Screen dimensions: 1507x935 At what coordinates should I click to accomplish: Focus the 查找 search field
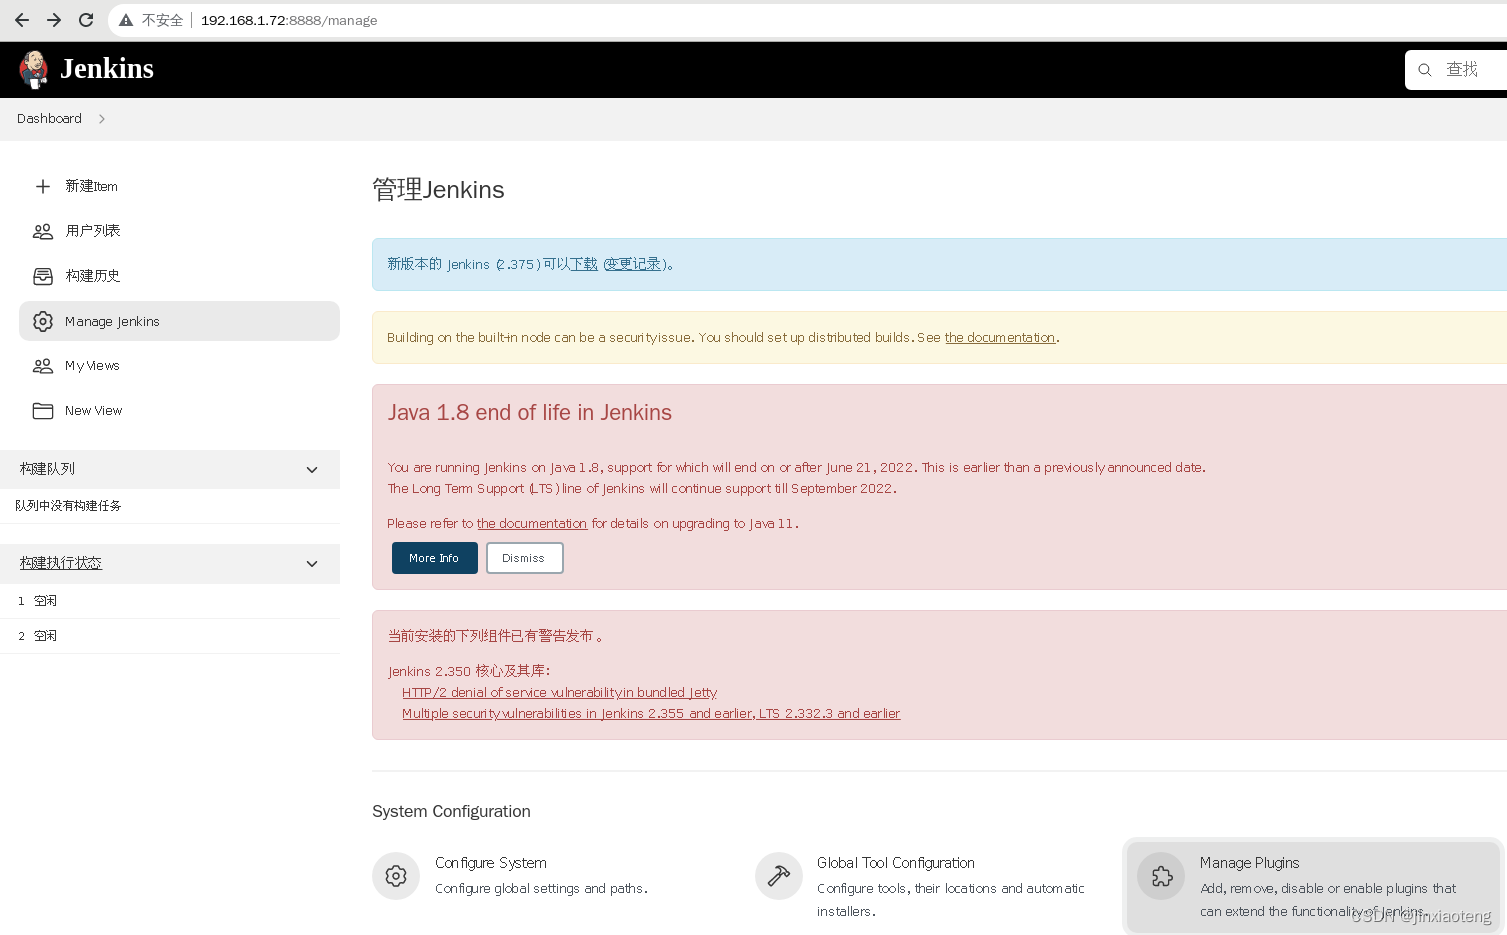1462,70
